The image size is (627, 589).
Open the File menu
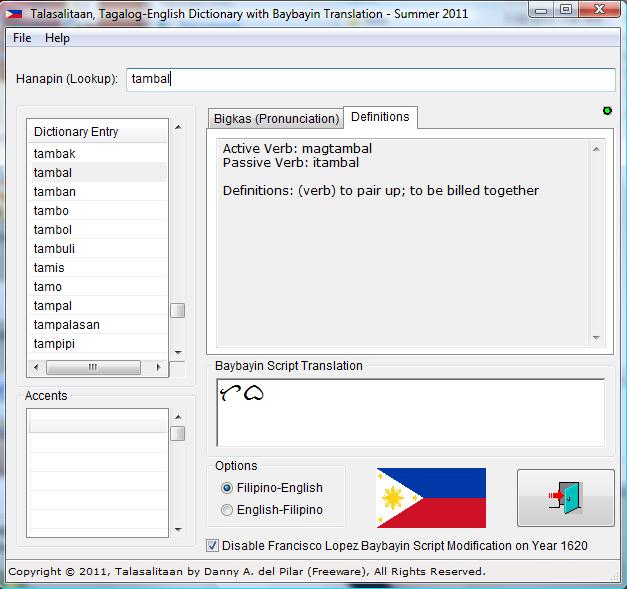coord(22,38)
